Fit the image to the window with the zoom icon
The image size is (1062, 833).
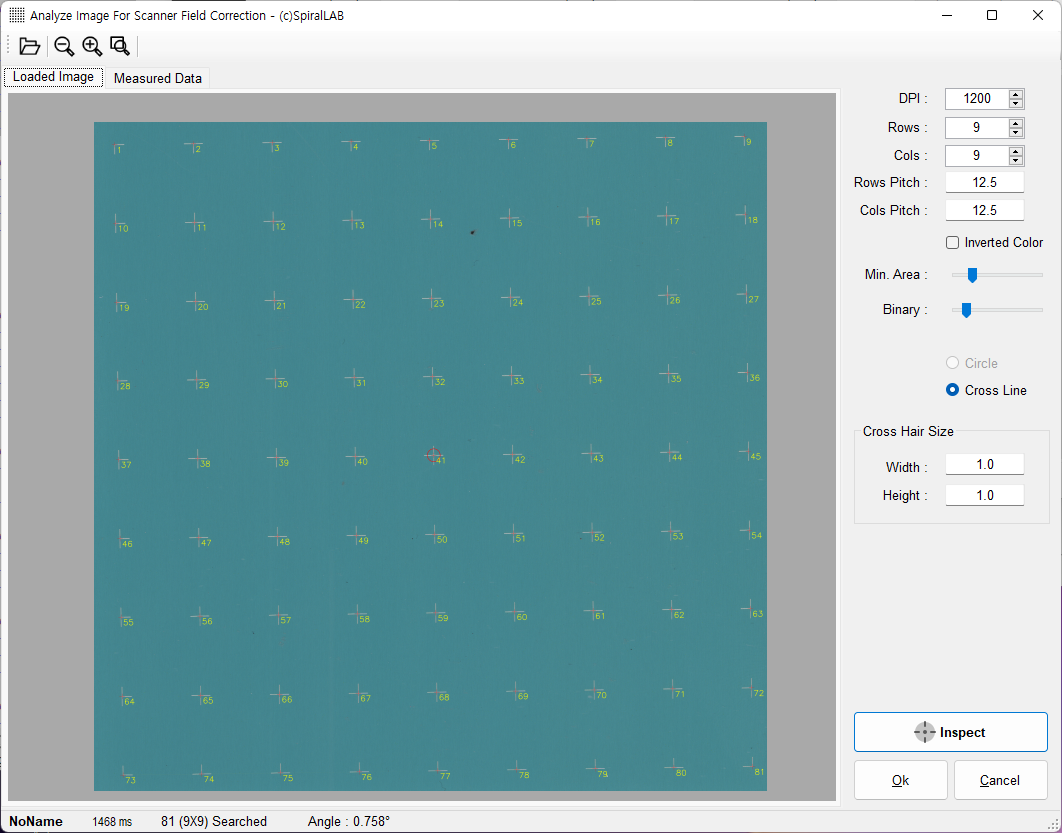120,46
